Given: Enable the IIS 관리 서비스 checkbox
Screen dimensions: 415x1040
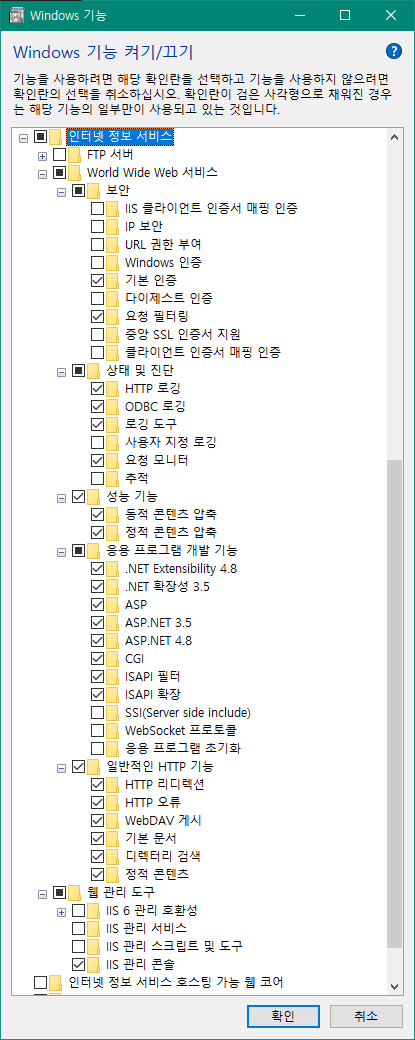Looking at the screenshot, I should (x=78, y=927).
